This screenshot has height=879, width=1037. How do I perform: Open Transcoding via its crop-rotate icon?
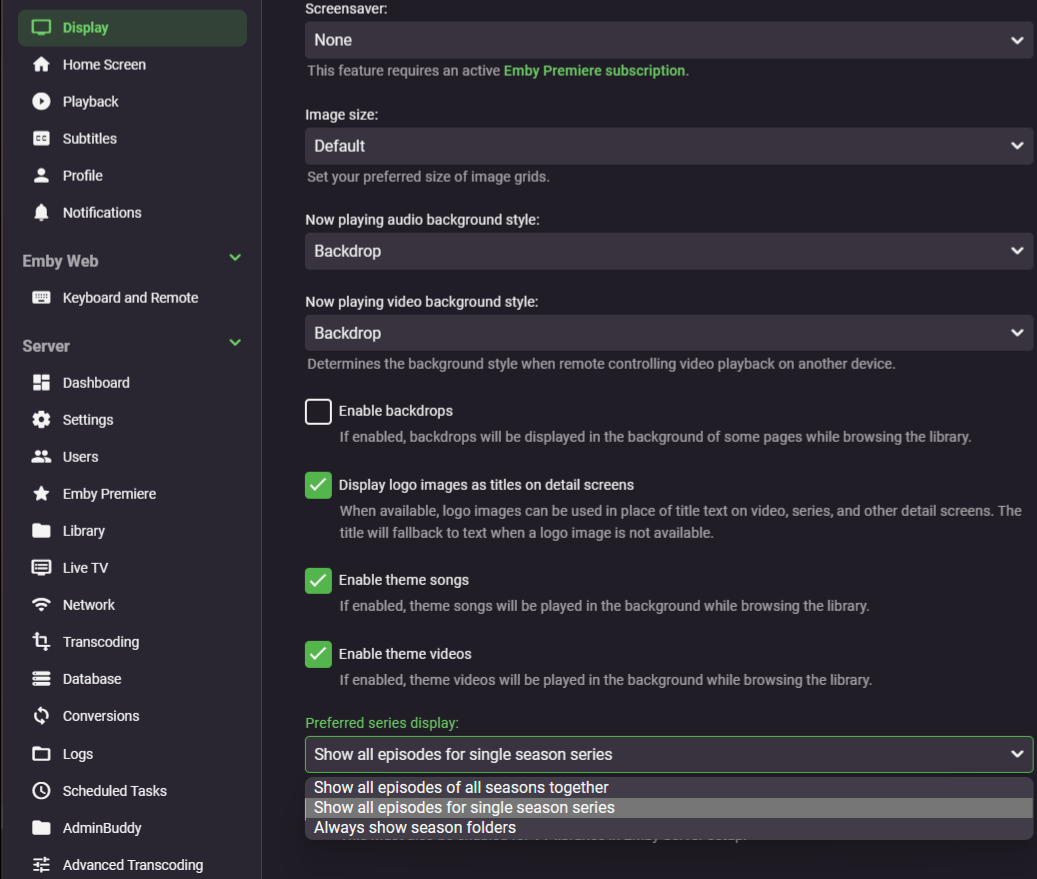pos(41,641)
